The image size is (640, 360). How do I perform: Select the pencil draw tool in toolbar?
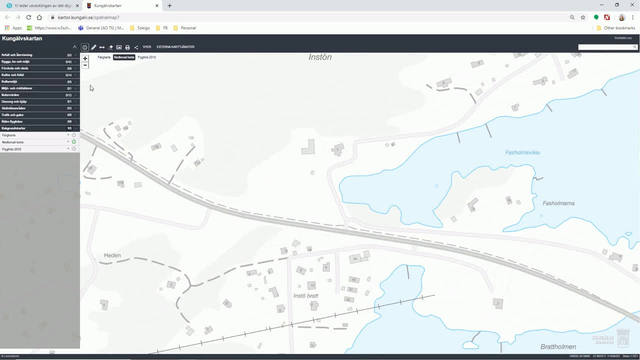[93, 47]
